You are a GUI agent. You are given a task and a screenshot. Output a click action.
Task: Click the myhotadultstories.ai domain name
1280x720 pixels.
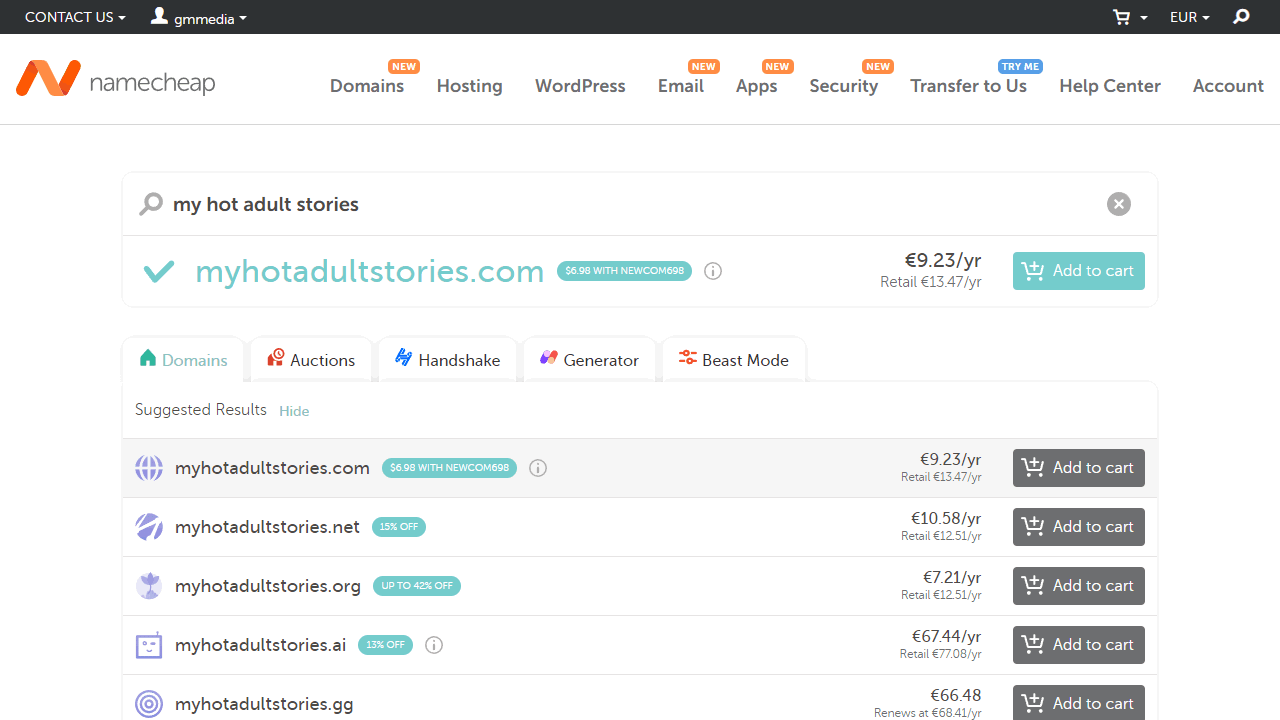coord(261,645)
